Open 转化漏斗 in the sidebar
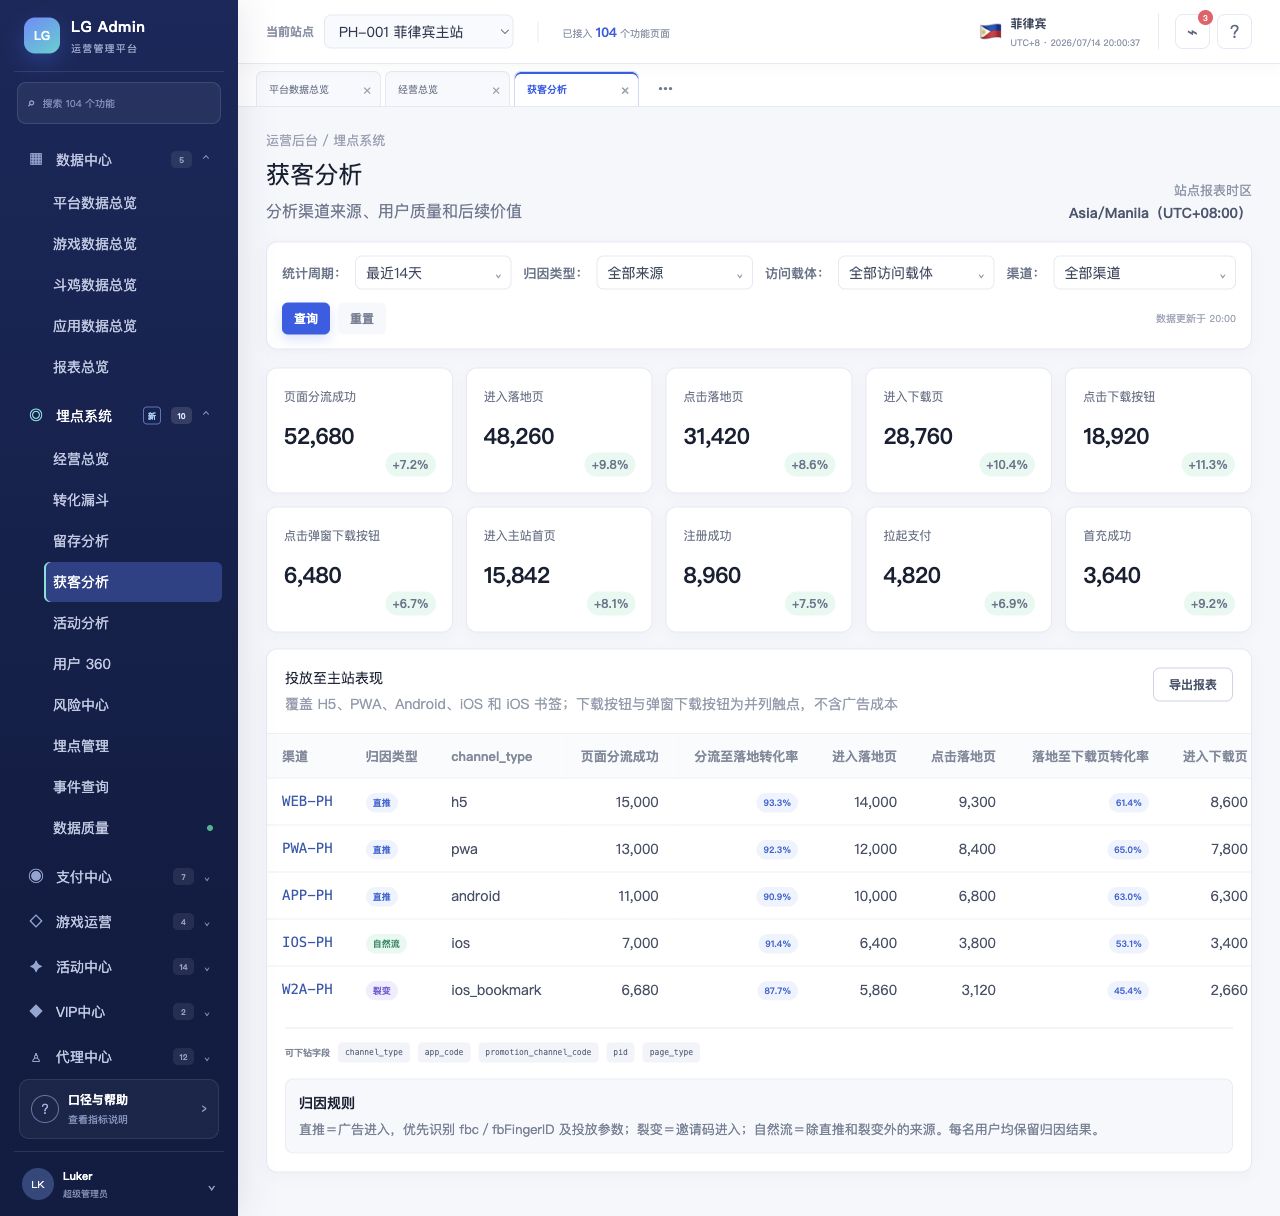The height and width of the screenshot is (1216, 1280). point(81,500)
